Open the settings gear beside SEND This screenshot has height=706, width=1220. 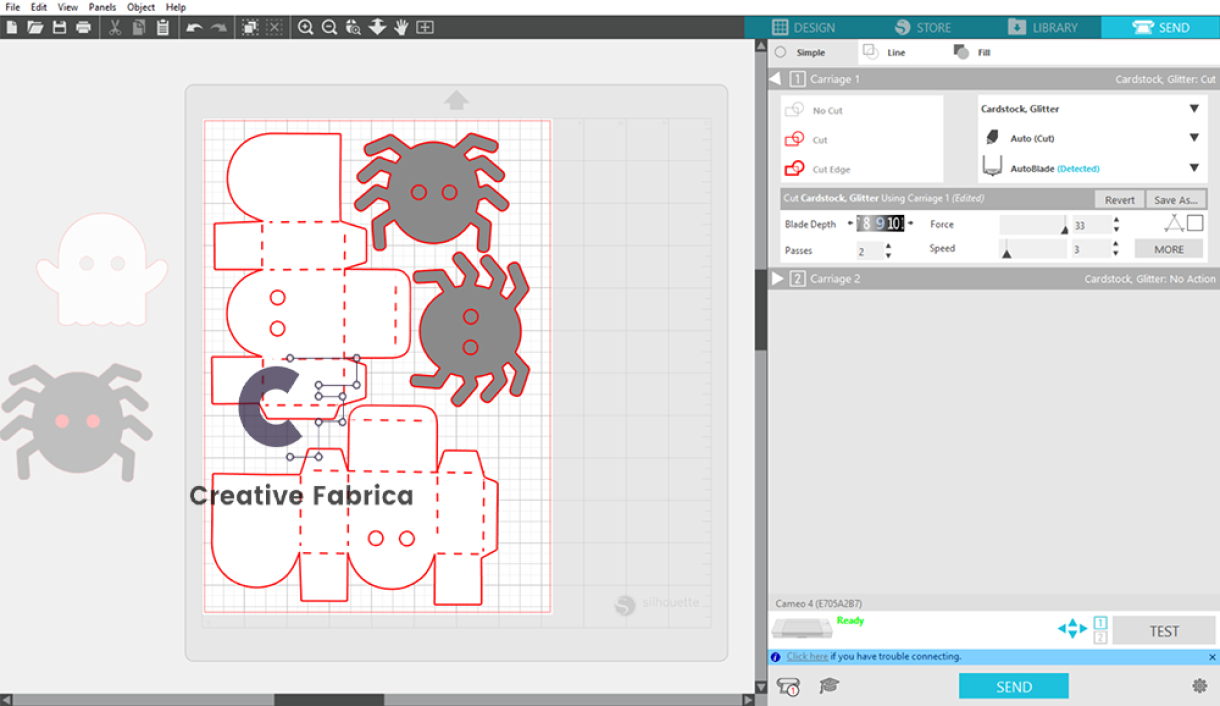click(1199, 685)
